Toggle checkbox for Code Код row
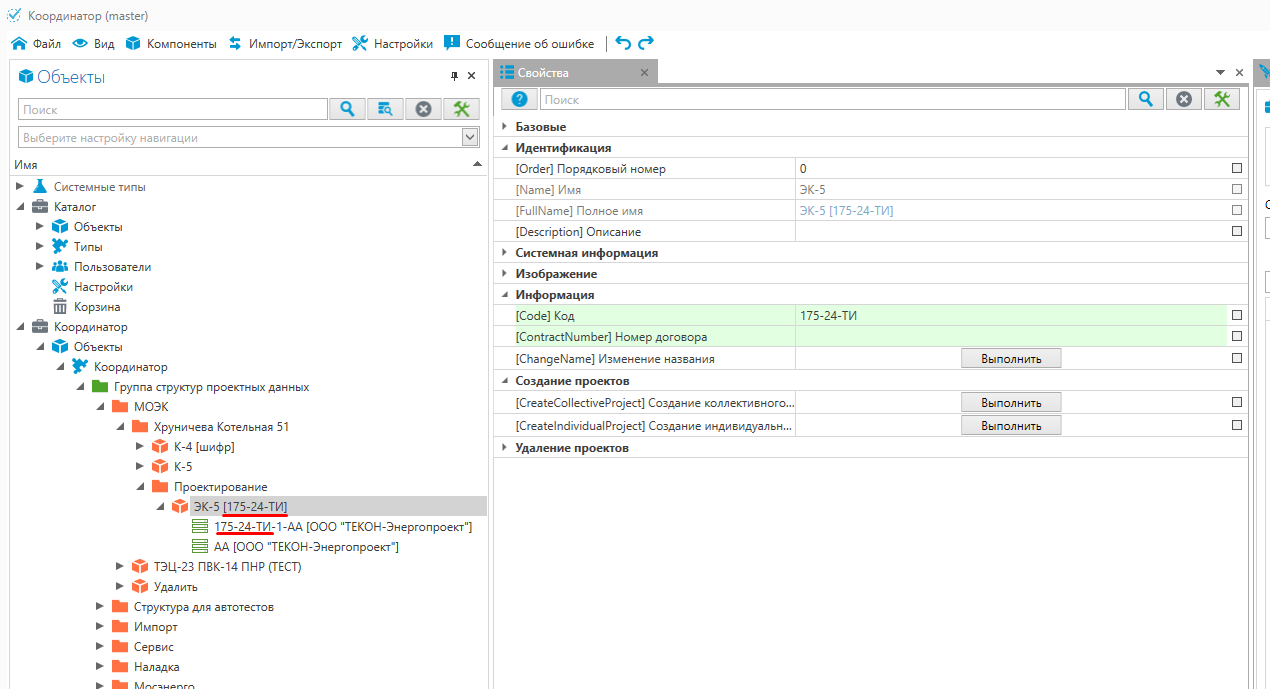Image resolution: width=1270 pixels, height=689 pixels. click(1237, 316)
